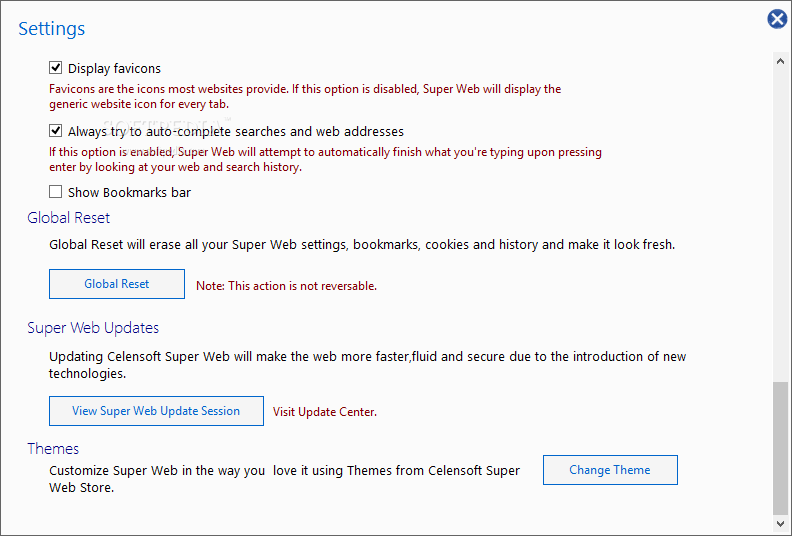Click the 'Customize Super Web' themes description
The image size is (792, 536).
point(284,479)
